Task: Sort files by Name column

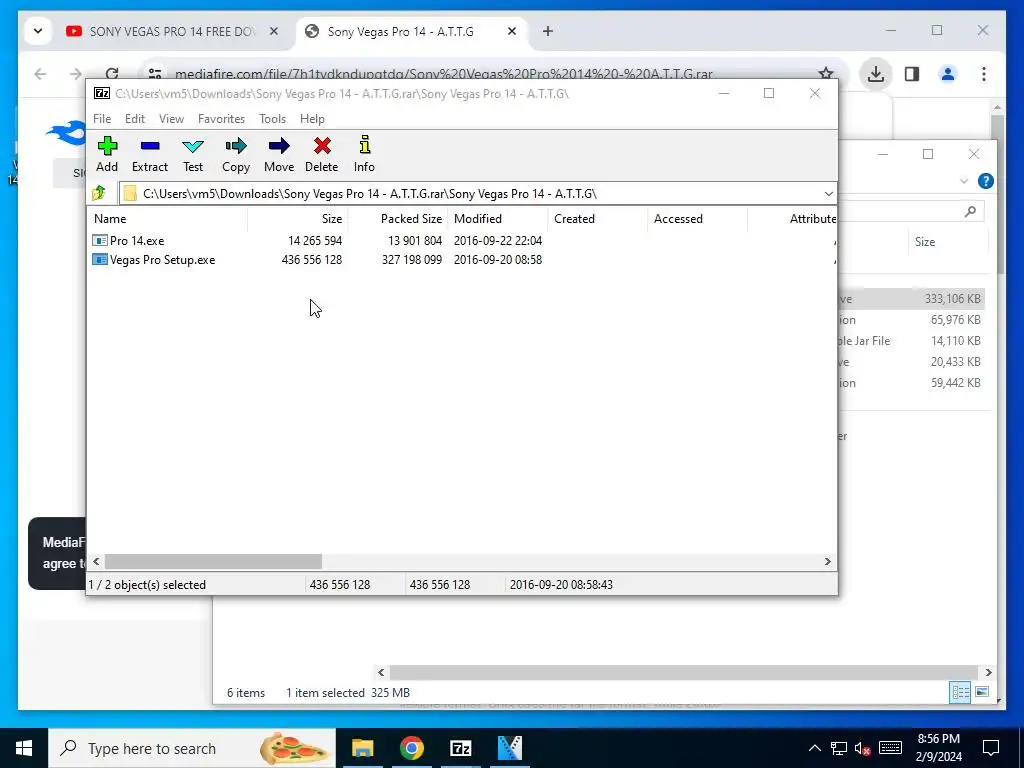Action: 167,219
